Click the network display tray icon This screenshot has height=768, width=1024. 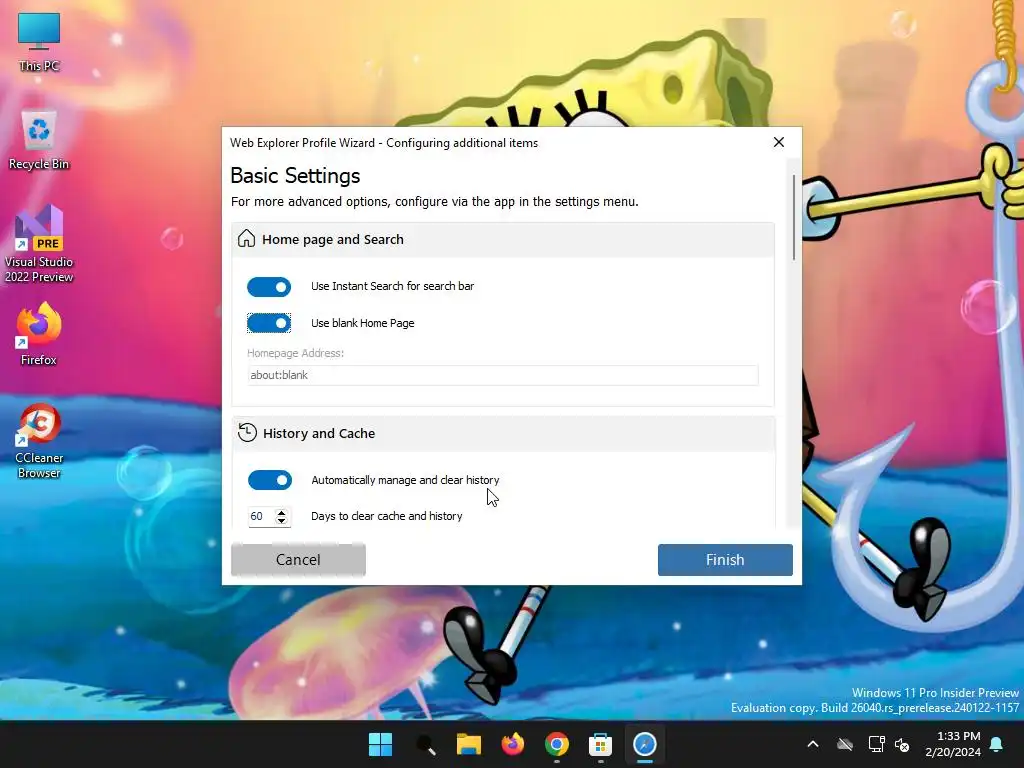coord(876,744)
